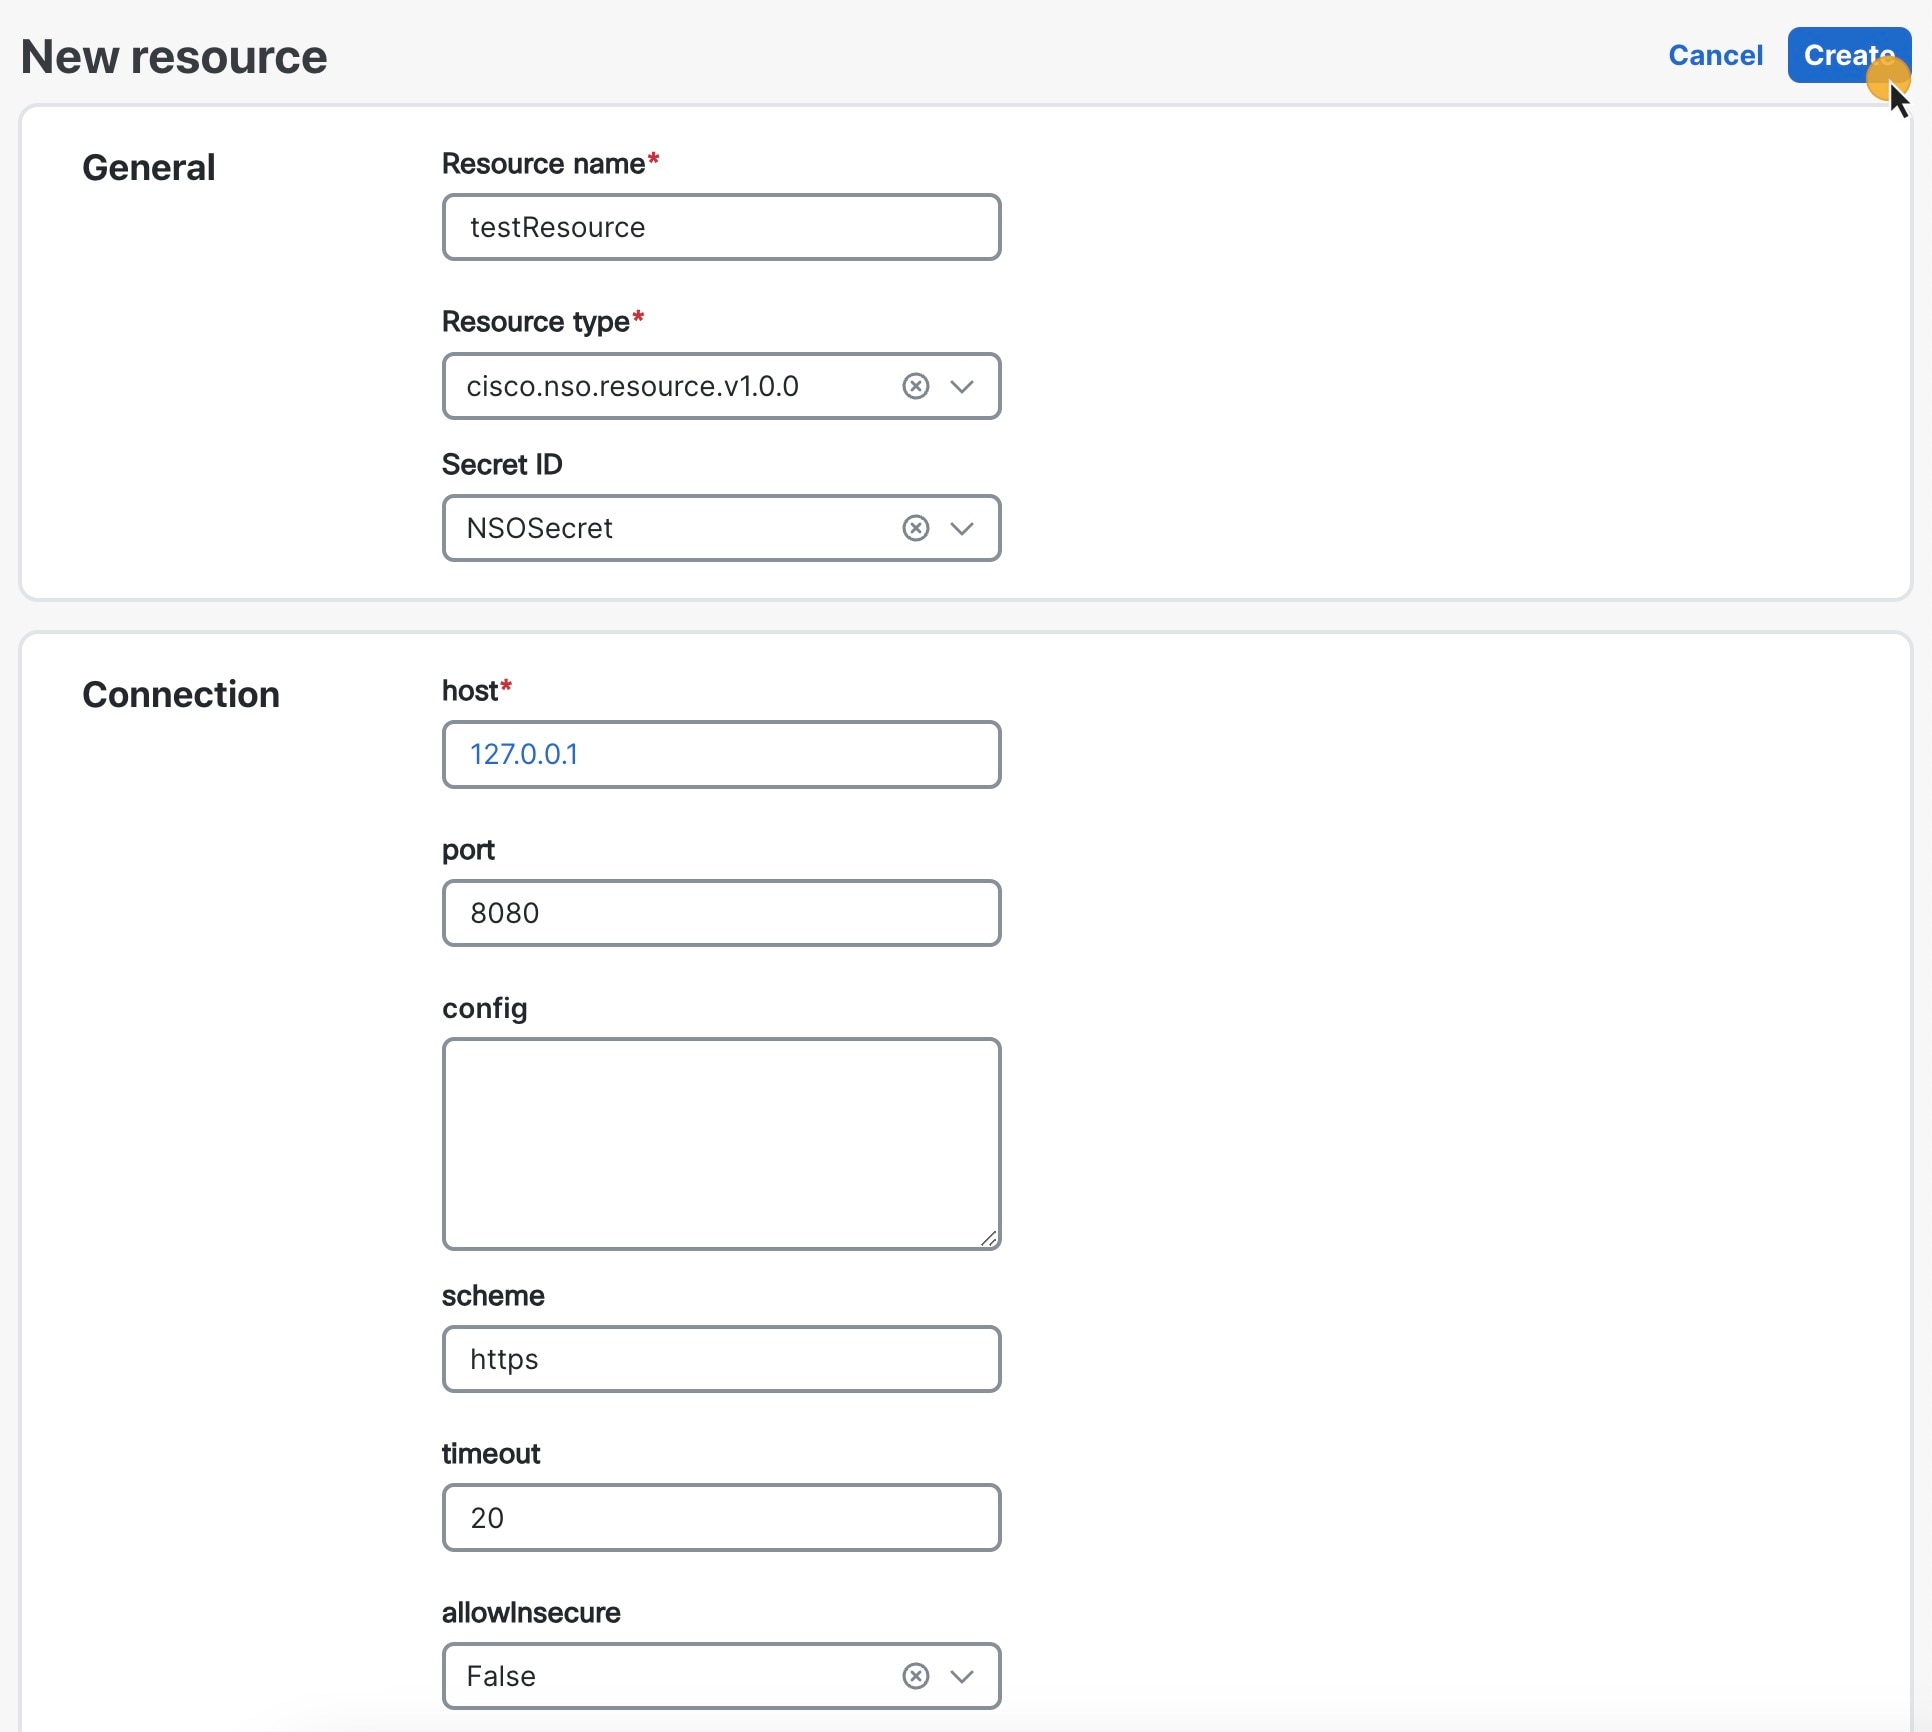The height and width of the screenshot is (1732, 1932).
Task: Clear the Secret ID field value
Action: [x=916, y=528]
